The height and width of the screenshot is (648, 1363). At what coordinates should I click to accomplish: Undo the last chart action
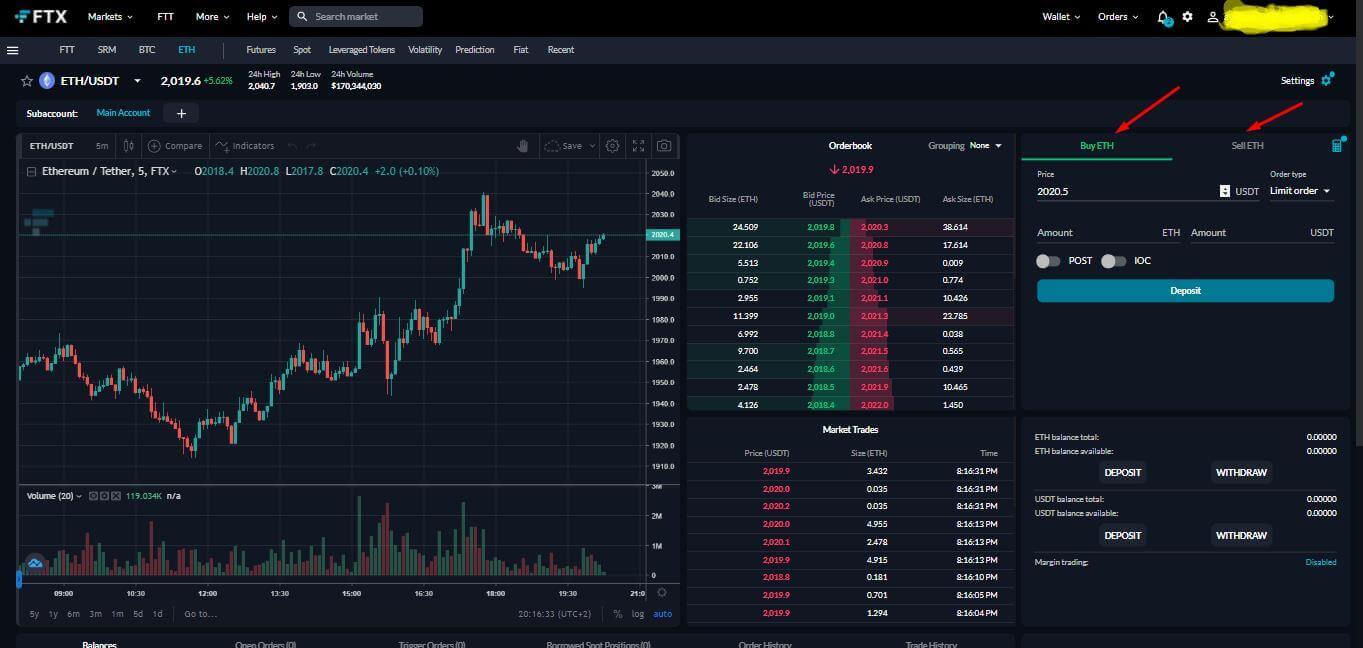coord(292,146)
